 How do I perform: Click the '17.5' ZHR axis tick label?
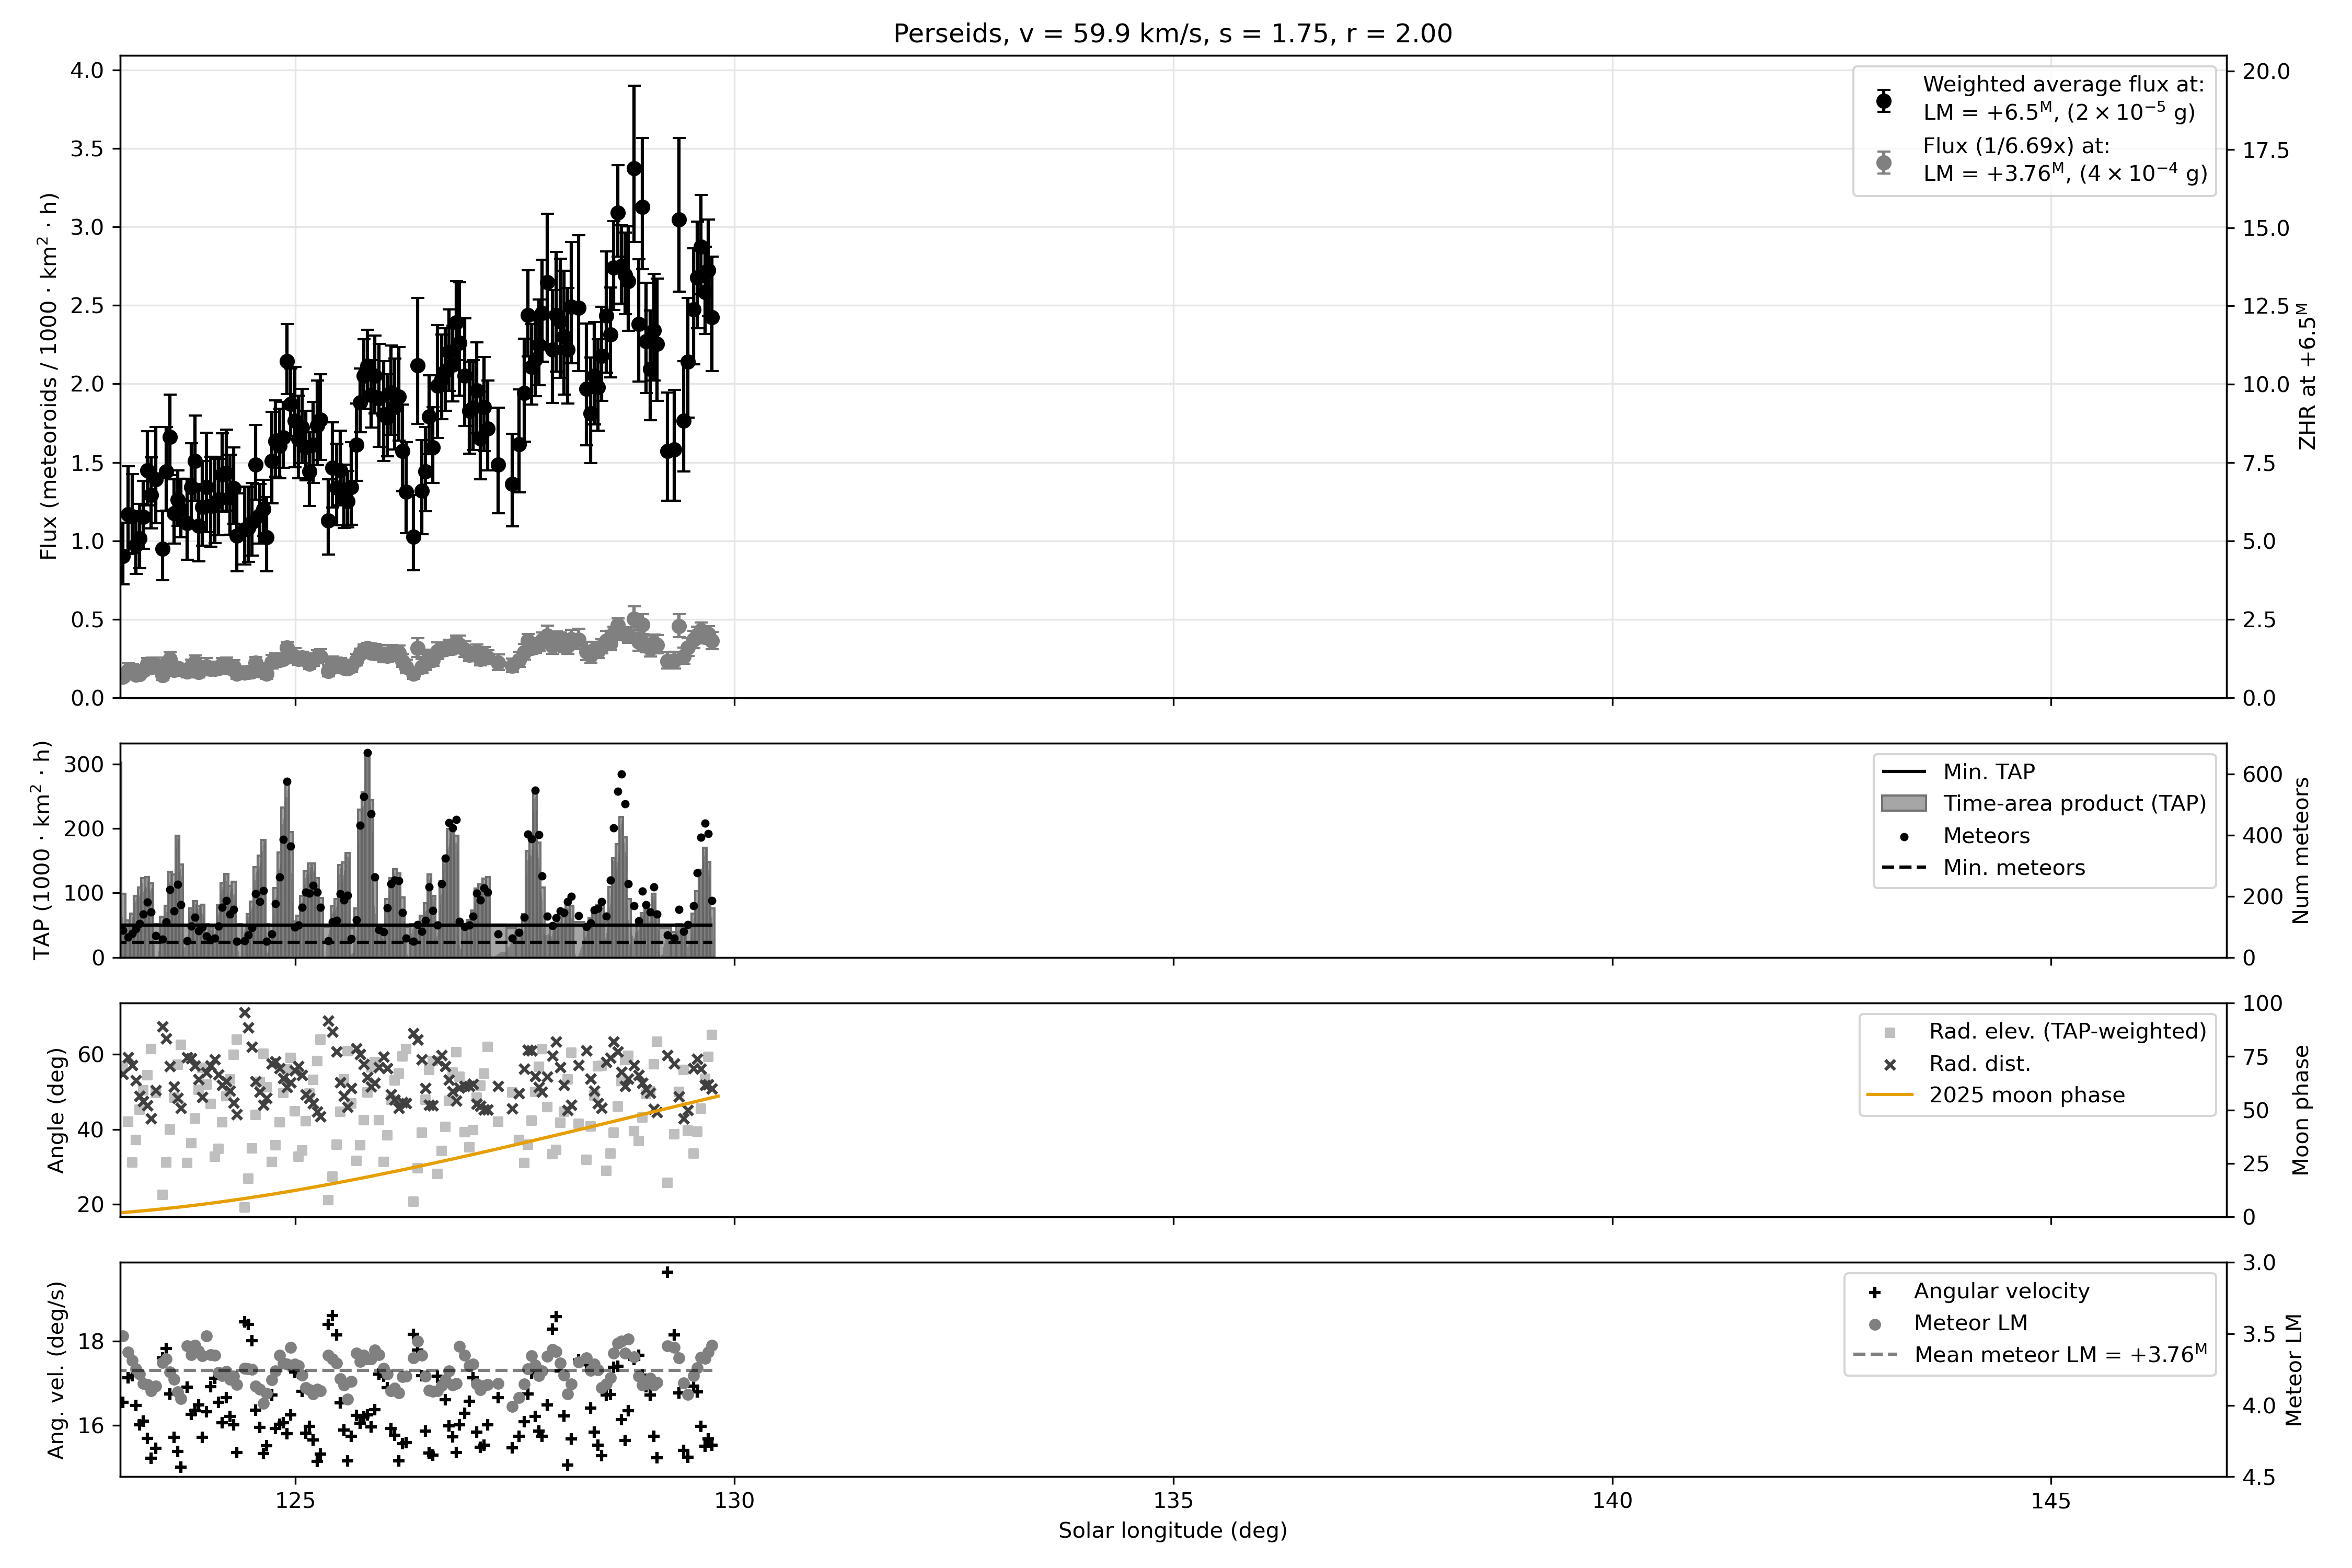tap(2266, 150)
